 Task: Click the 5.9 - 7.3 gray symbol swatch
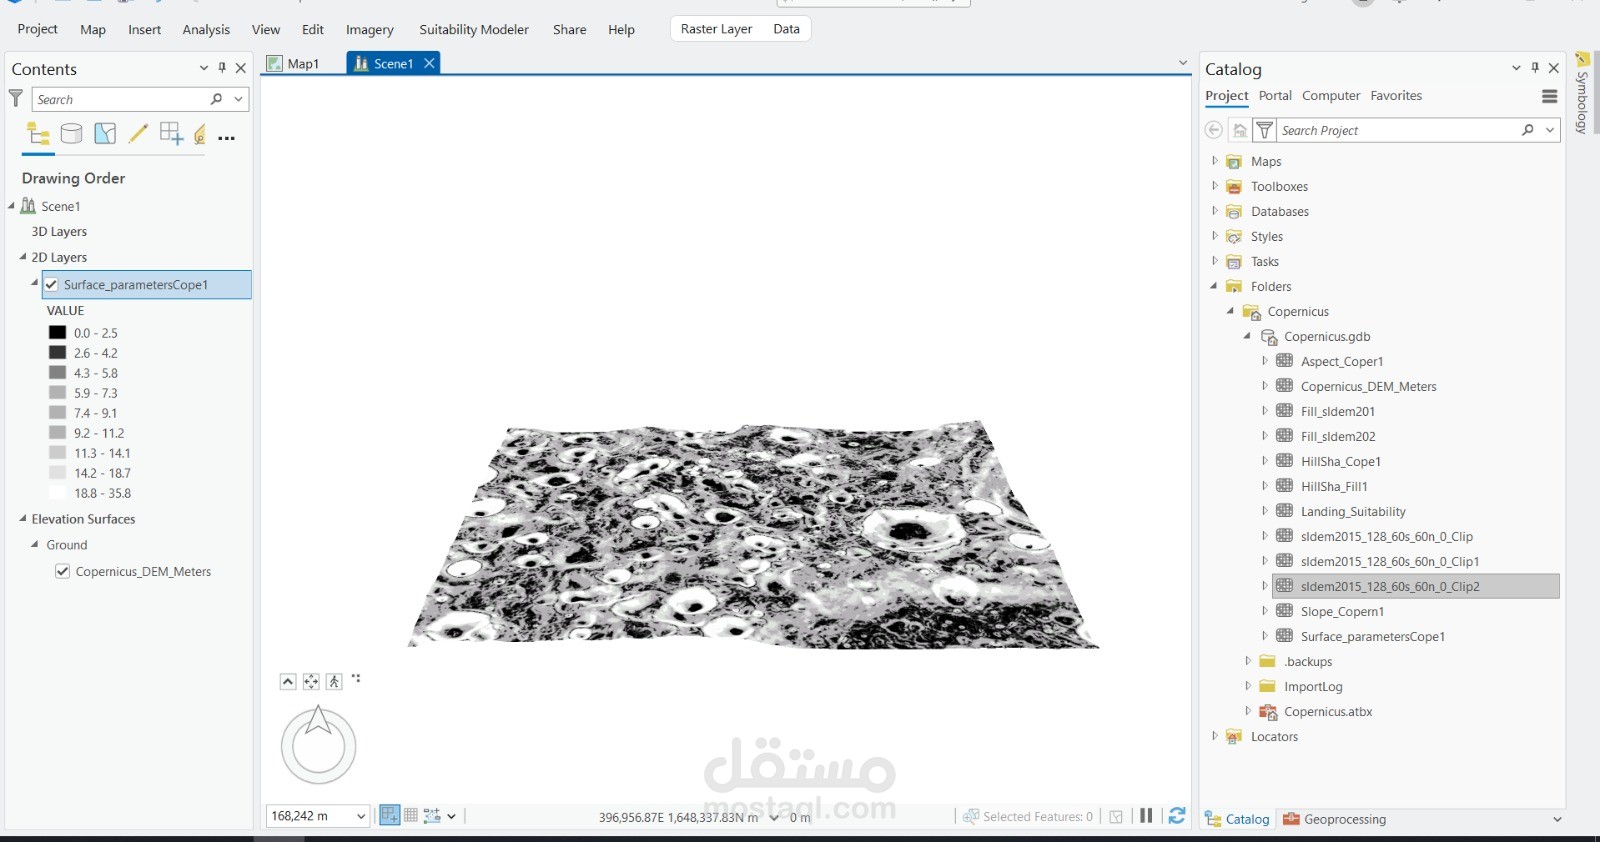[57, 392]
